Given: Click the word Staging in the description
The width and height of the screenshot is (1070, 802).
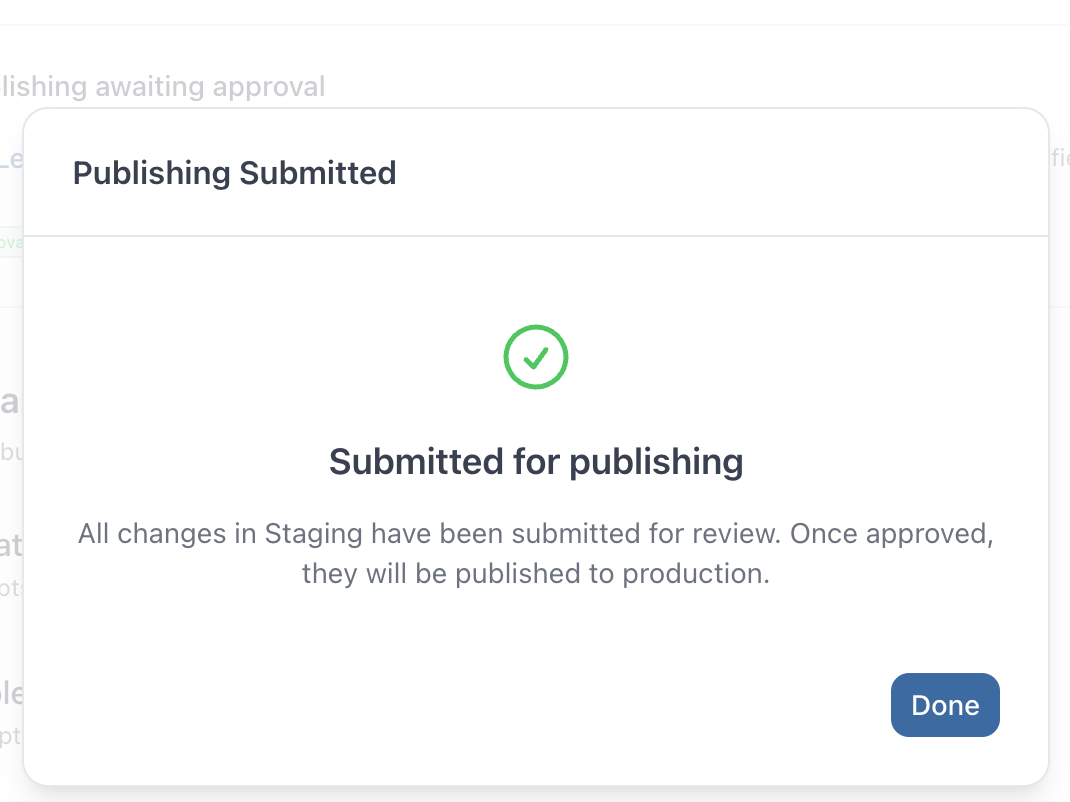Looking at the screenshot, I should click(x=310, y=534).
